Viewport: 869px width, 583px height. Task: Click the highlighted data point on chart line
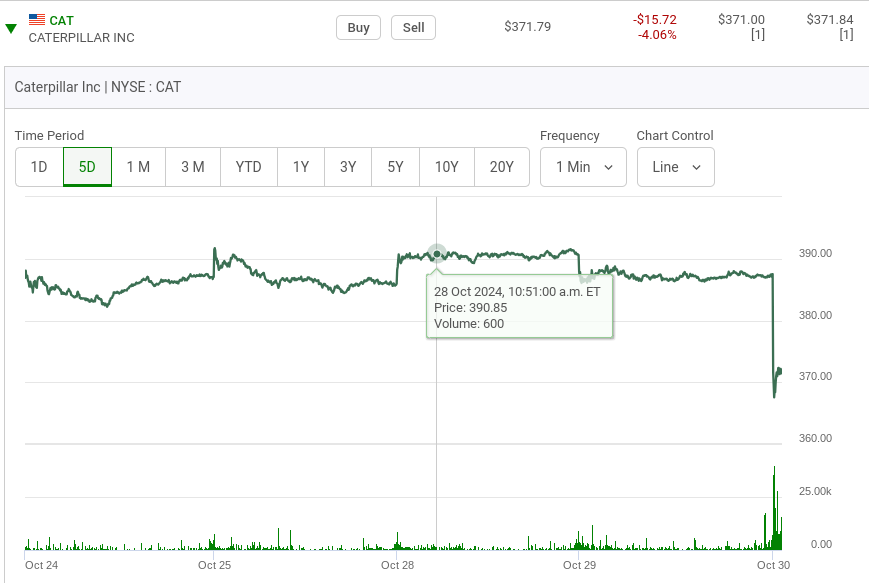(x=437, y=254)
